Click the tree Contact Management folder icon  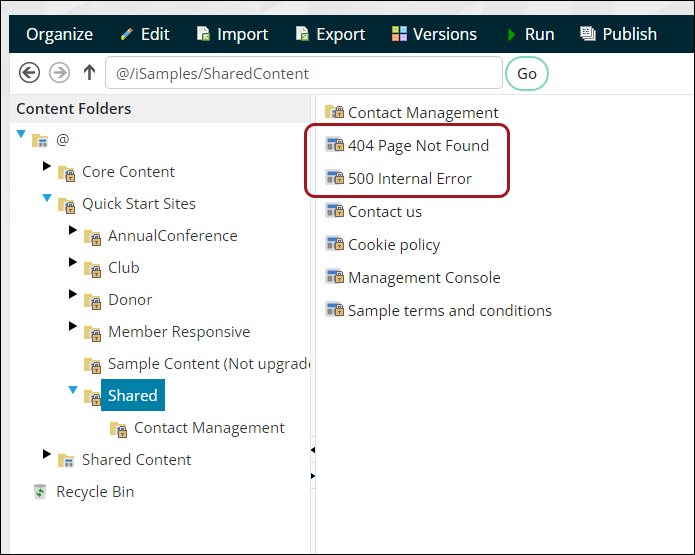[x=118, y=429]
